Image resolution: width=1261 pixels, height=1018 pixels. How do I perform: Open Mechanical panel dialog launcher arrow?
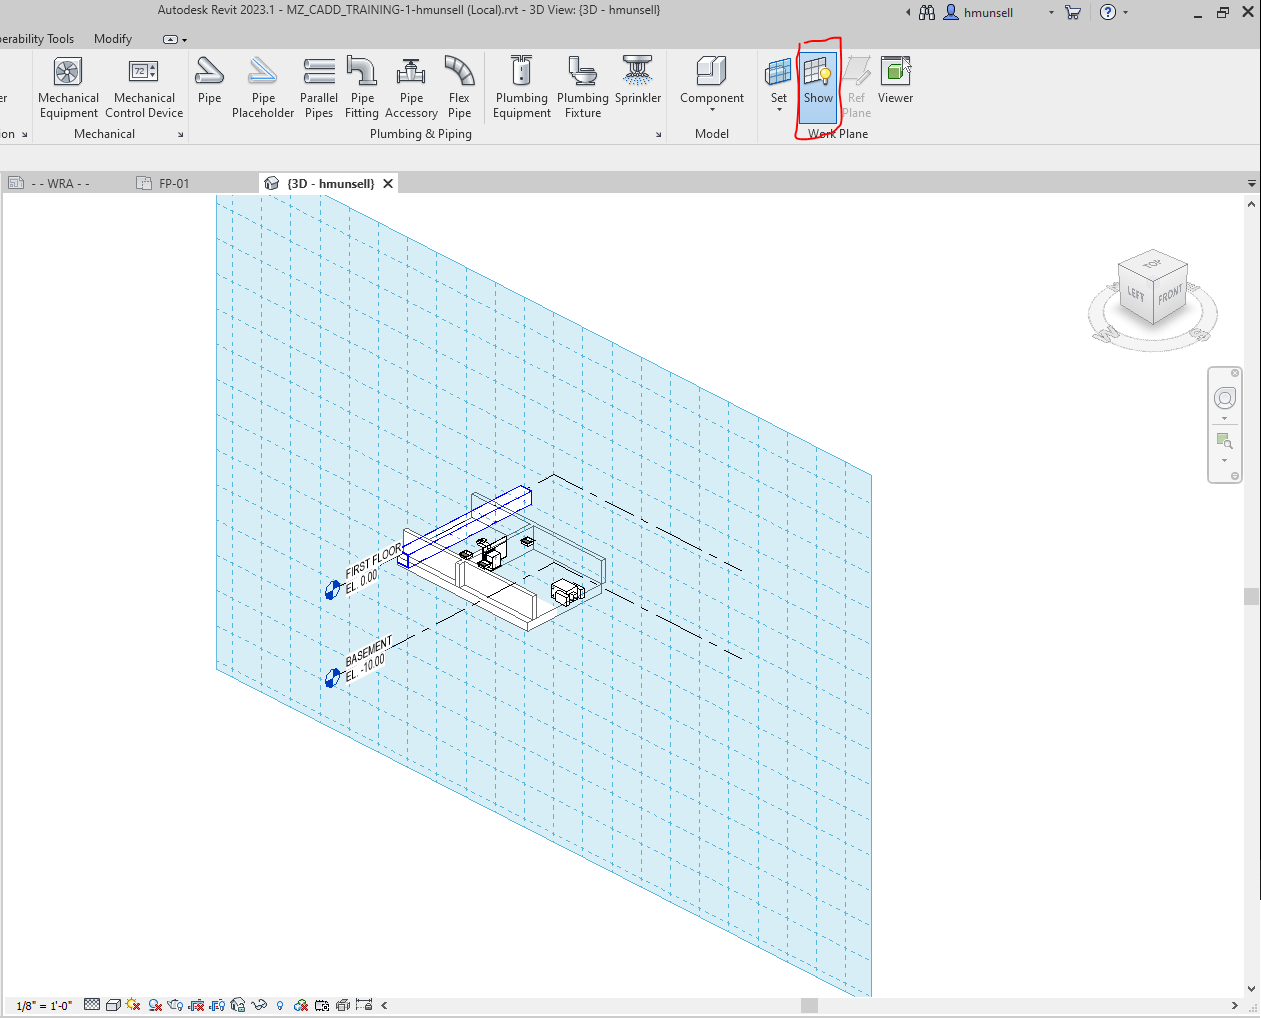[x=181, y=135]
